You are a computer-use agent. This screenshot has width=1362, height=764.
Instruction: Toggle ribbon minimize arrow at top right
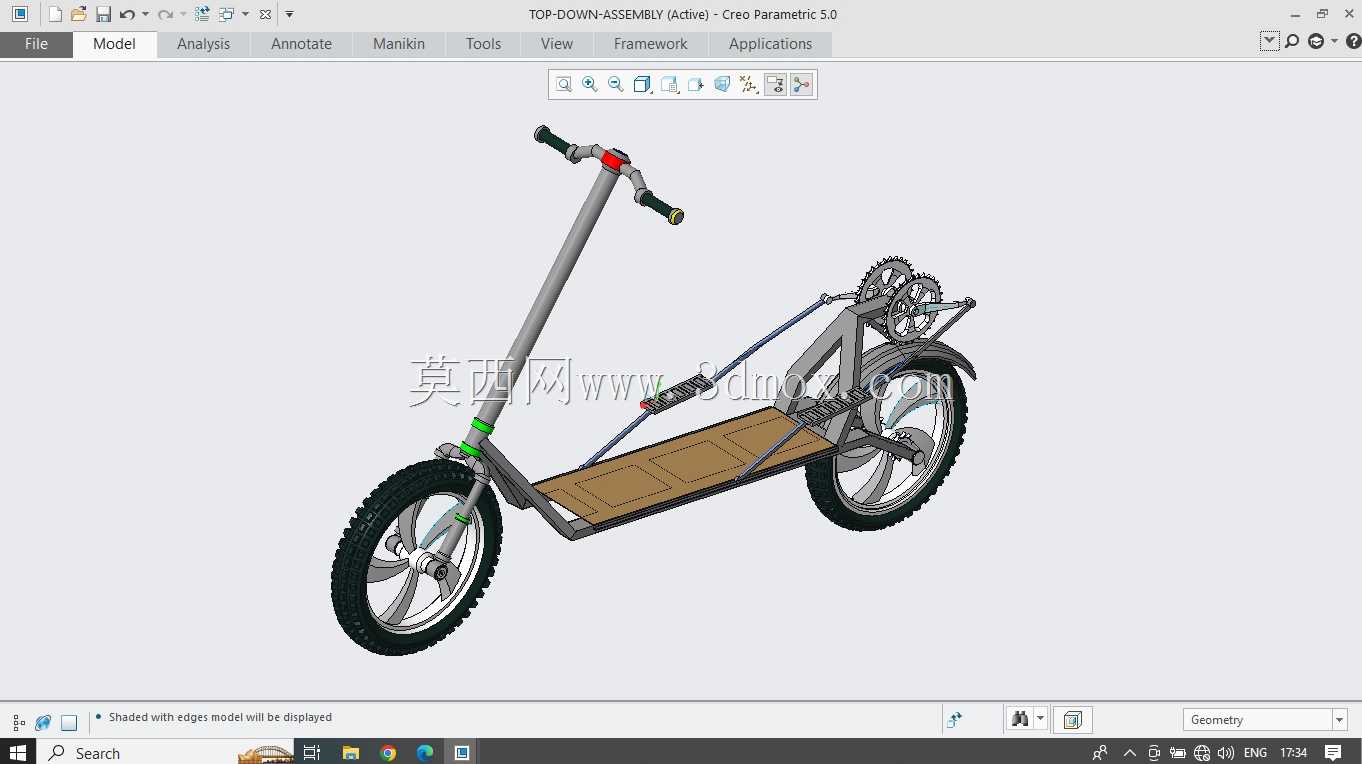1270,41
